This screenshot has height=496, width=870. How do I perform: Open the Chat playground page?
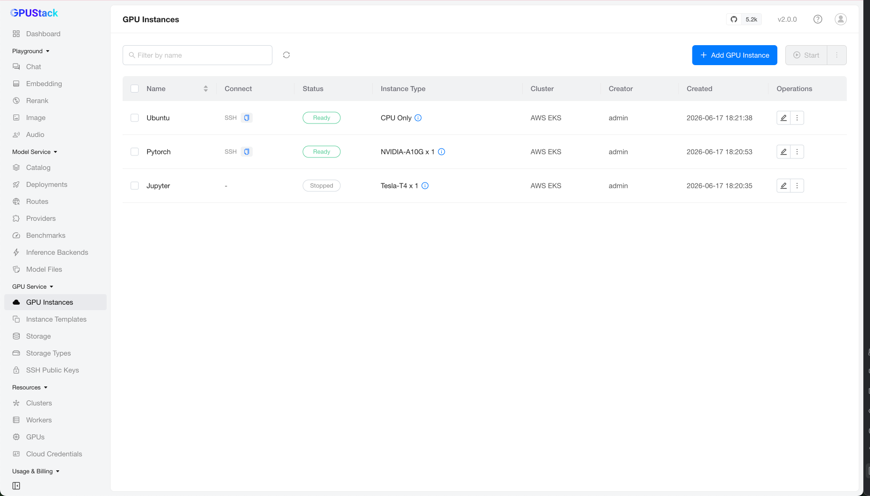coord(55,67)
